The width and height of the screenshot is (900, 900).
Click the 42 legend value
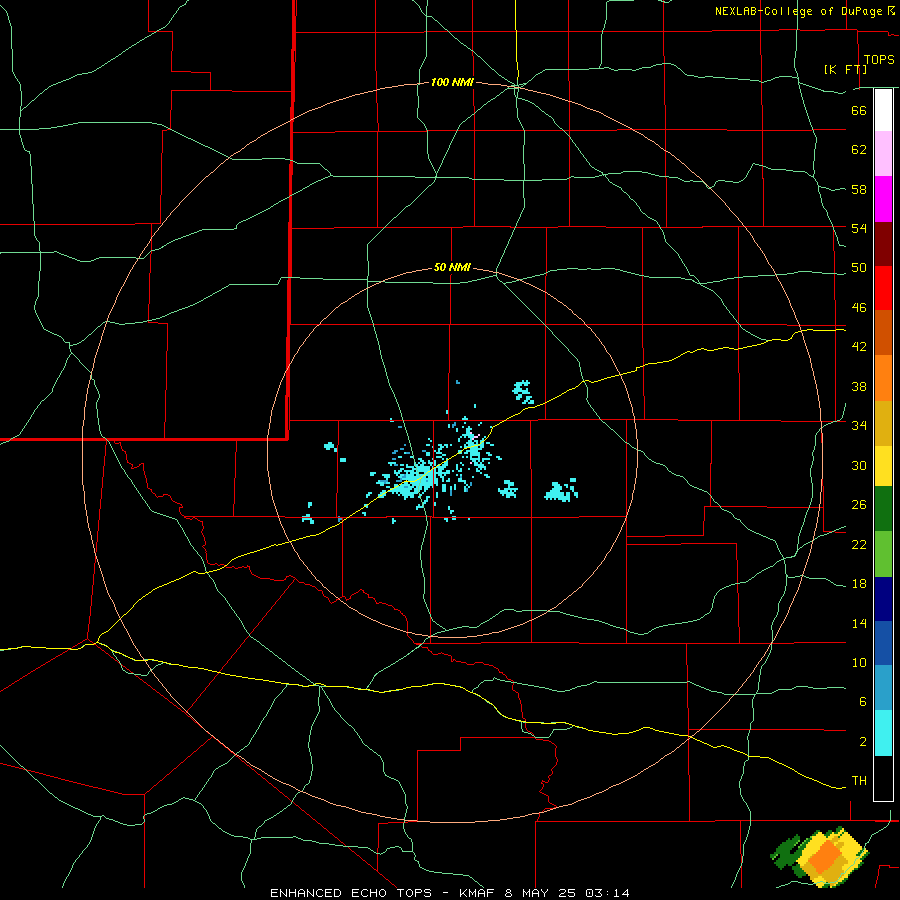(x=859, y=347)
